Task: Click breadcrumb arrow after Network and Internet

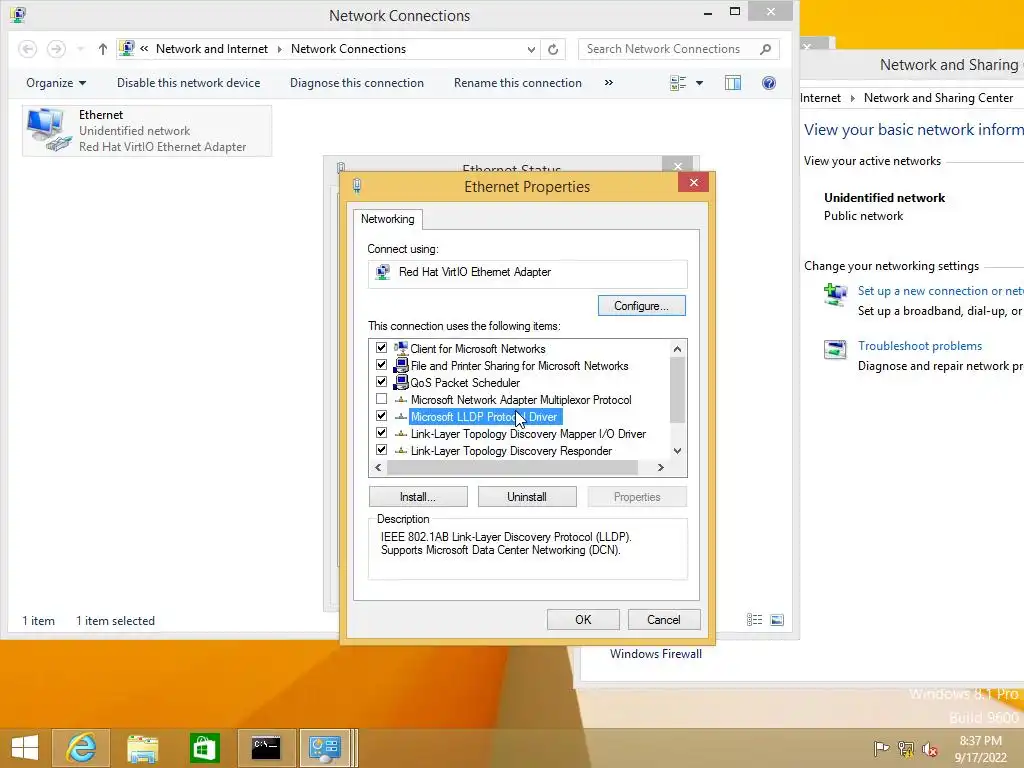Action: point(280,49)
